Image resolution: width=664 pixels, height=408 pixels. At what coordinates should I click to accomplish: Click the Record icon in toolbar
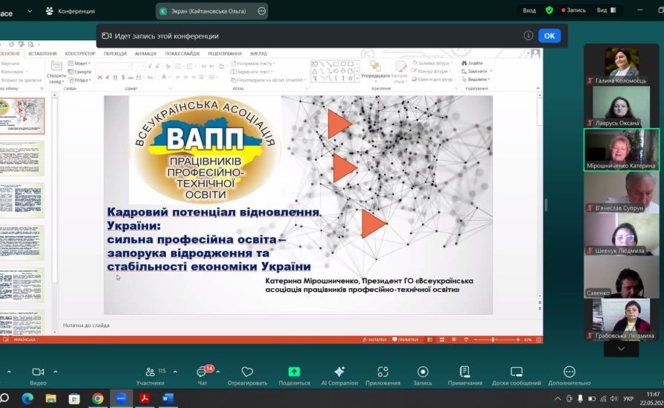coord(423,372)
